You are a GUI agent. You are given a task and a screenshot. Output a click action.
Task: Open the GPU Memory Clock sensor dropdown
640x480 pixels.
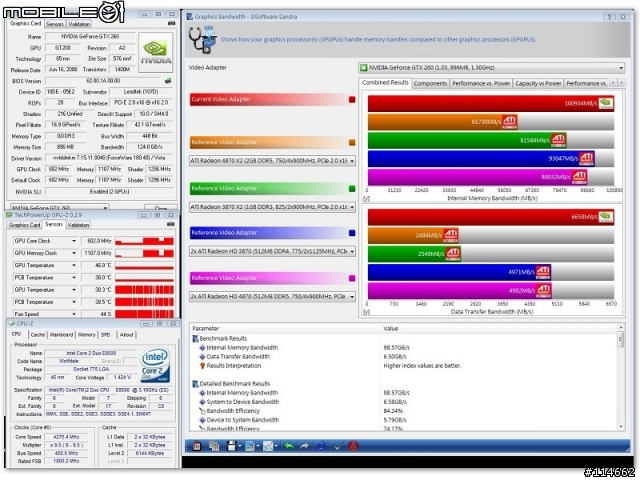click(74, 253)
